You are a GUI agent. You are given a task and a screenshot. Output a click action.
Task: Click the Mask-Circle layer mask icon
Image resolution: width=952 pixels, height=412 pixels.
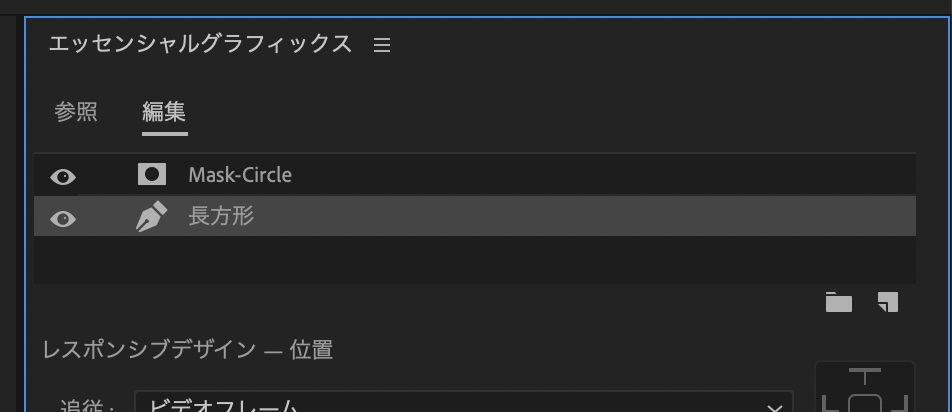(151, 175)
